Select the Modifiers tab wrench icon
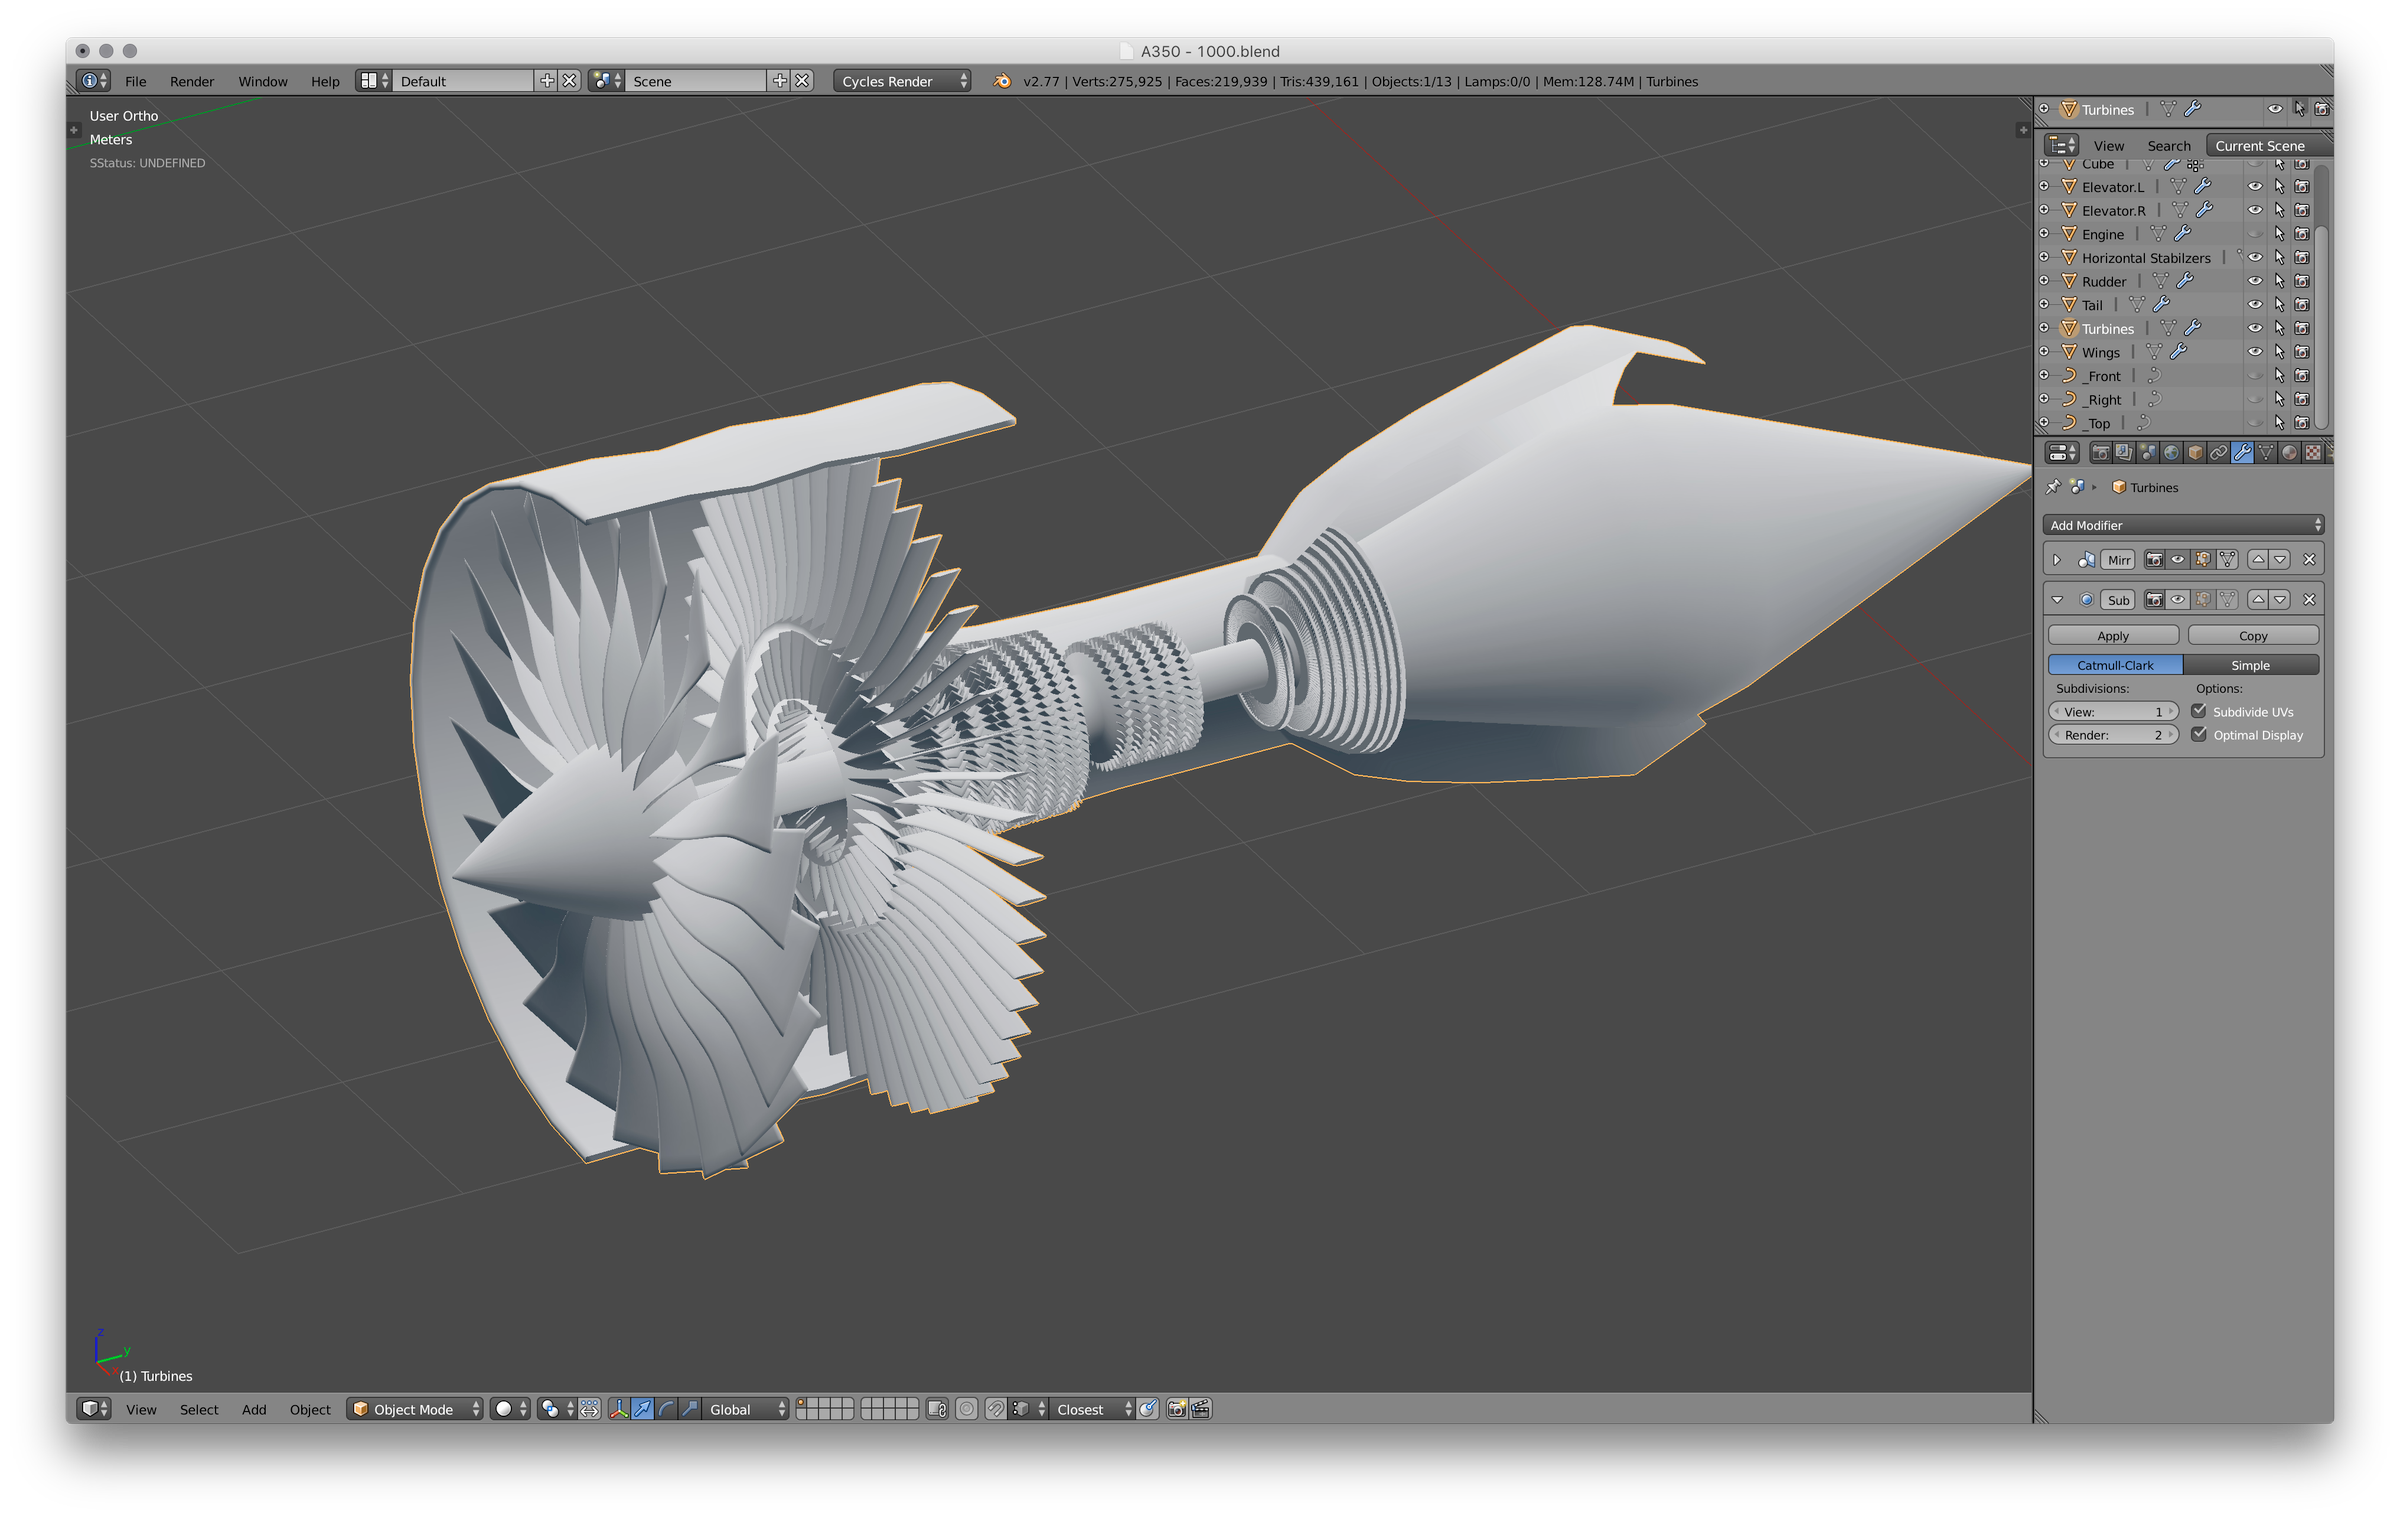 [2243, 453]
